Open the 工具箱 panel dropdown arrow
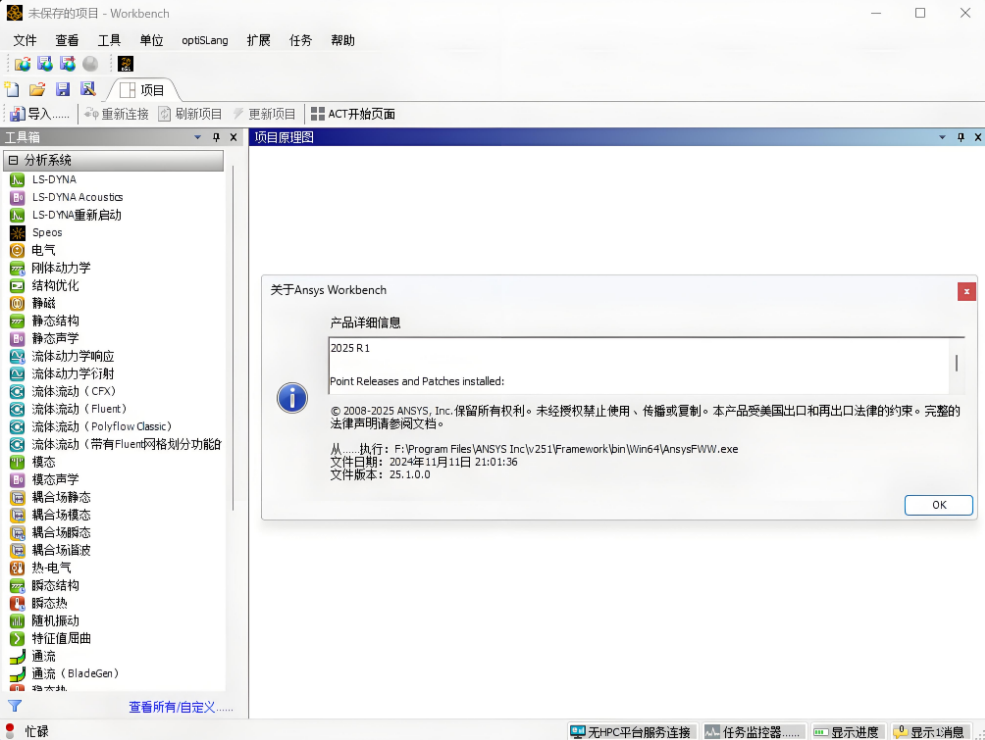The width and height of the screenshot is (985, 740). click(197, 137)
